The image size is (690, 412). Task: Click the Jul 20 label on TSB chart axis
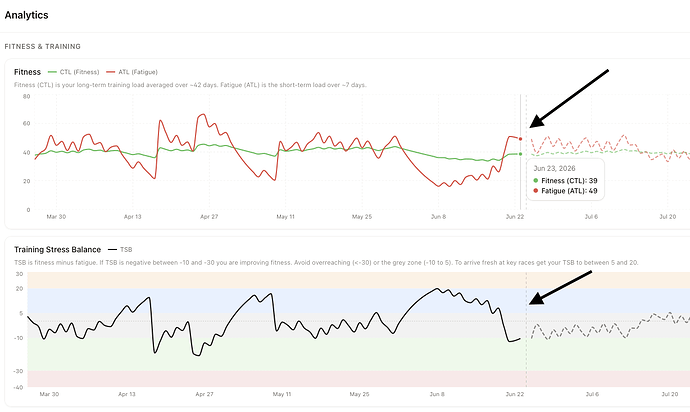[x=670, y=394]
